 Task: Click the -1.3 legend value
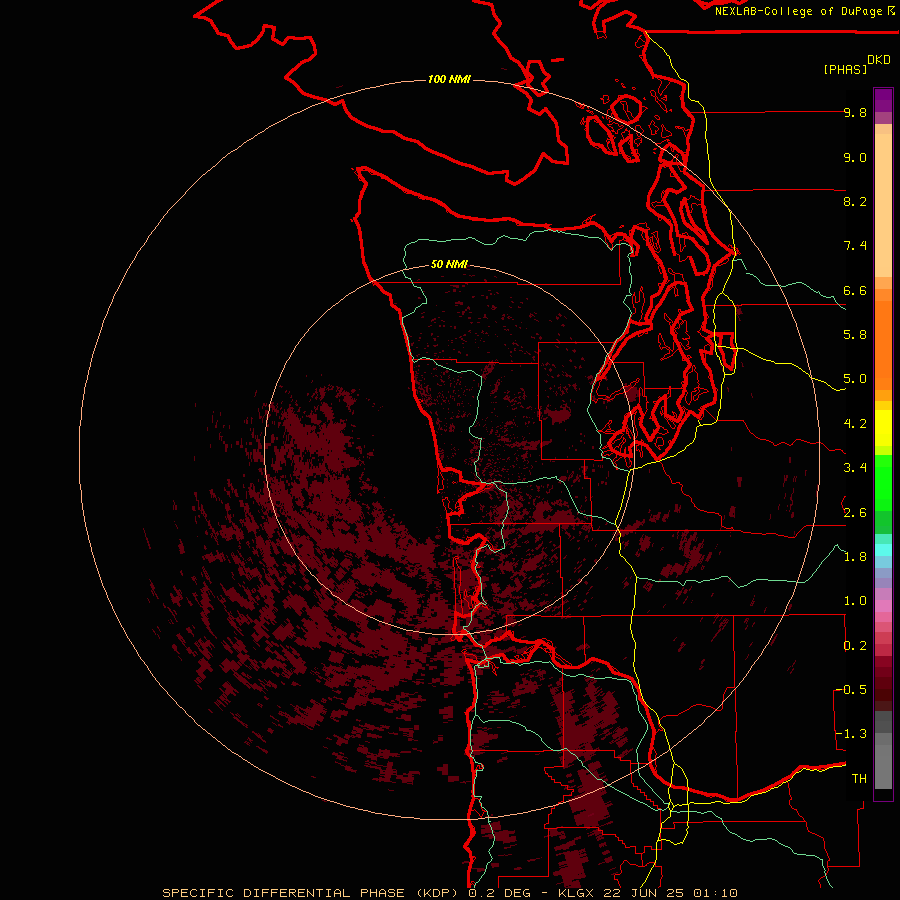click(x=851, y=734)
